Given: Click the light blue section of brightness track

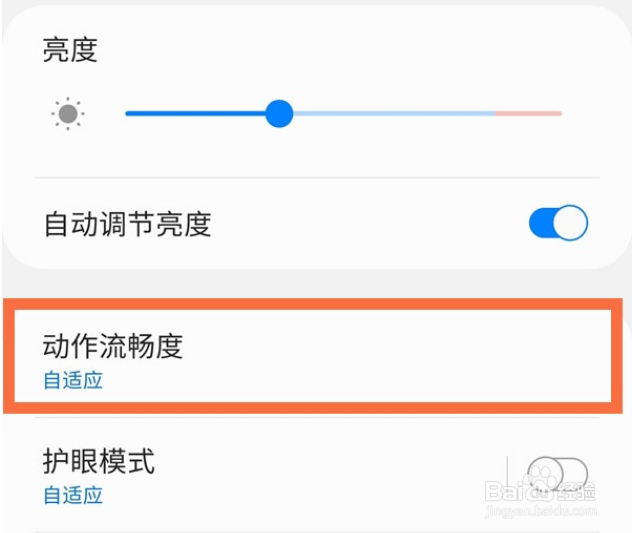Looking at the screenshot, I should (390, 114).
